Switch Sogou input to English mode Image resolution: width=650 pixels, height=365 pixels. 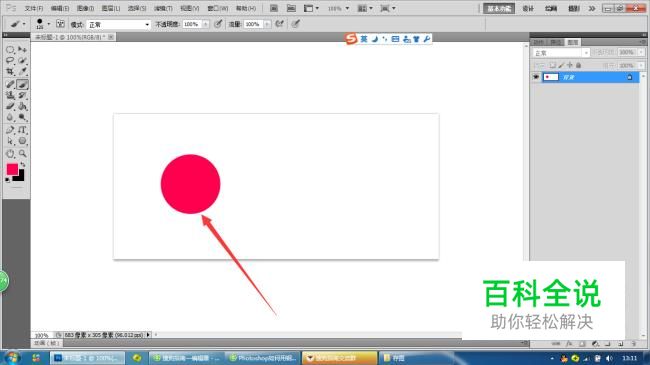click(x=364, y=39)
